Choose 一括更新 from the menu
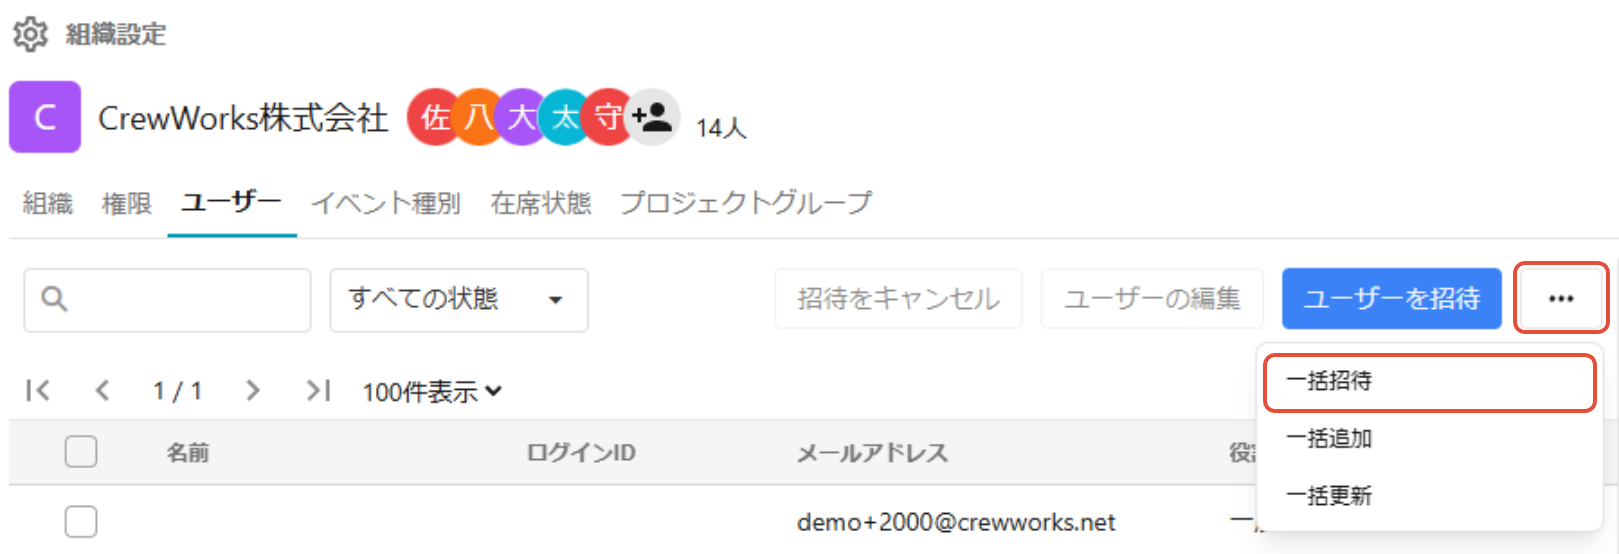 pyautogui.click(x=1430, y=496)
